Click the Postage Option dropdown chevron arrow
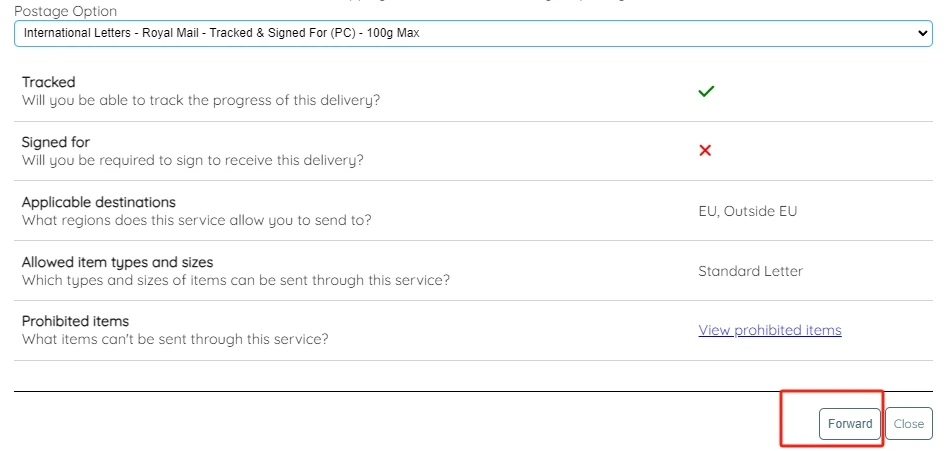This screenshot has height=451, width=948. click(922, 33)
